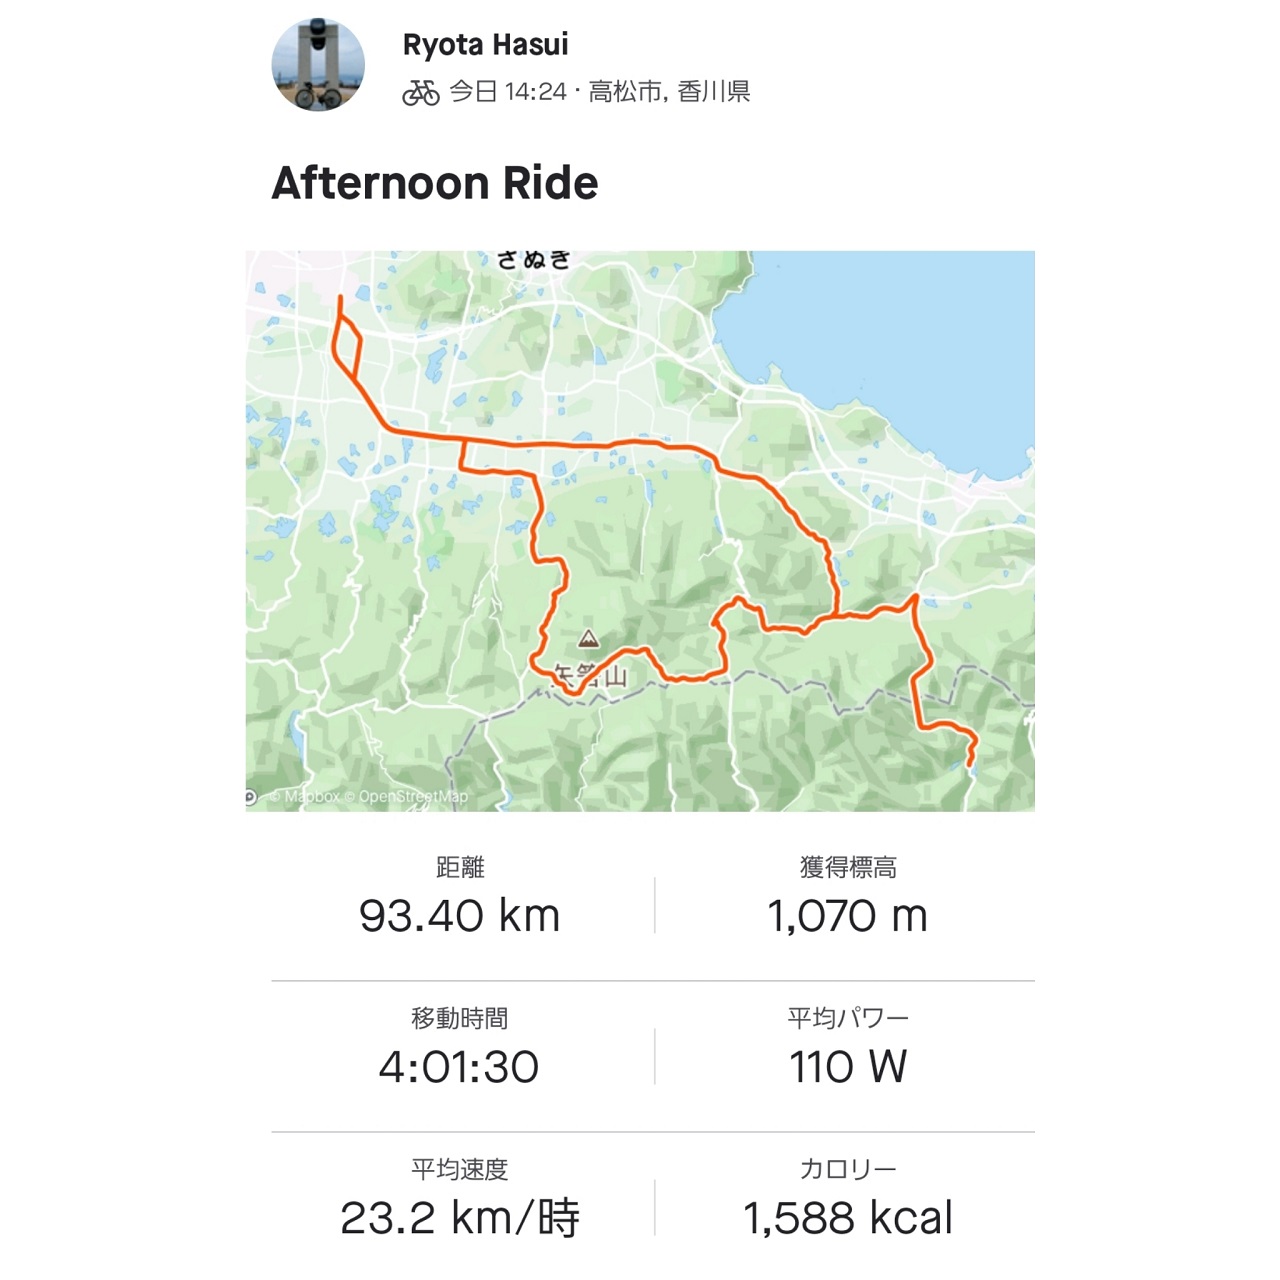
Task: Select the 平均パワー 110 W stat
Action: coord(847,1047)
